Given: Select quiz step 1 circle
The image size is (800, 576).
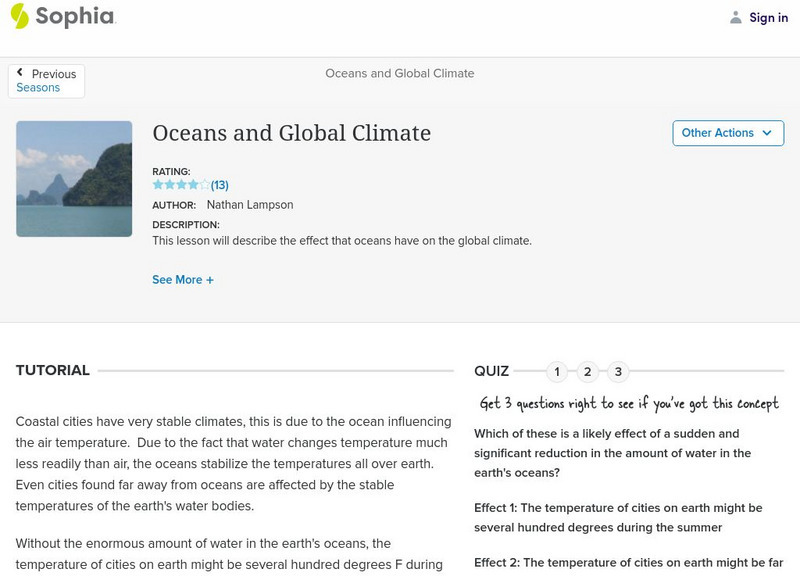Looking at the screenshot, I should (557, 371).
